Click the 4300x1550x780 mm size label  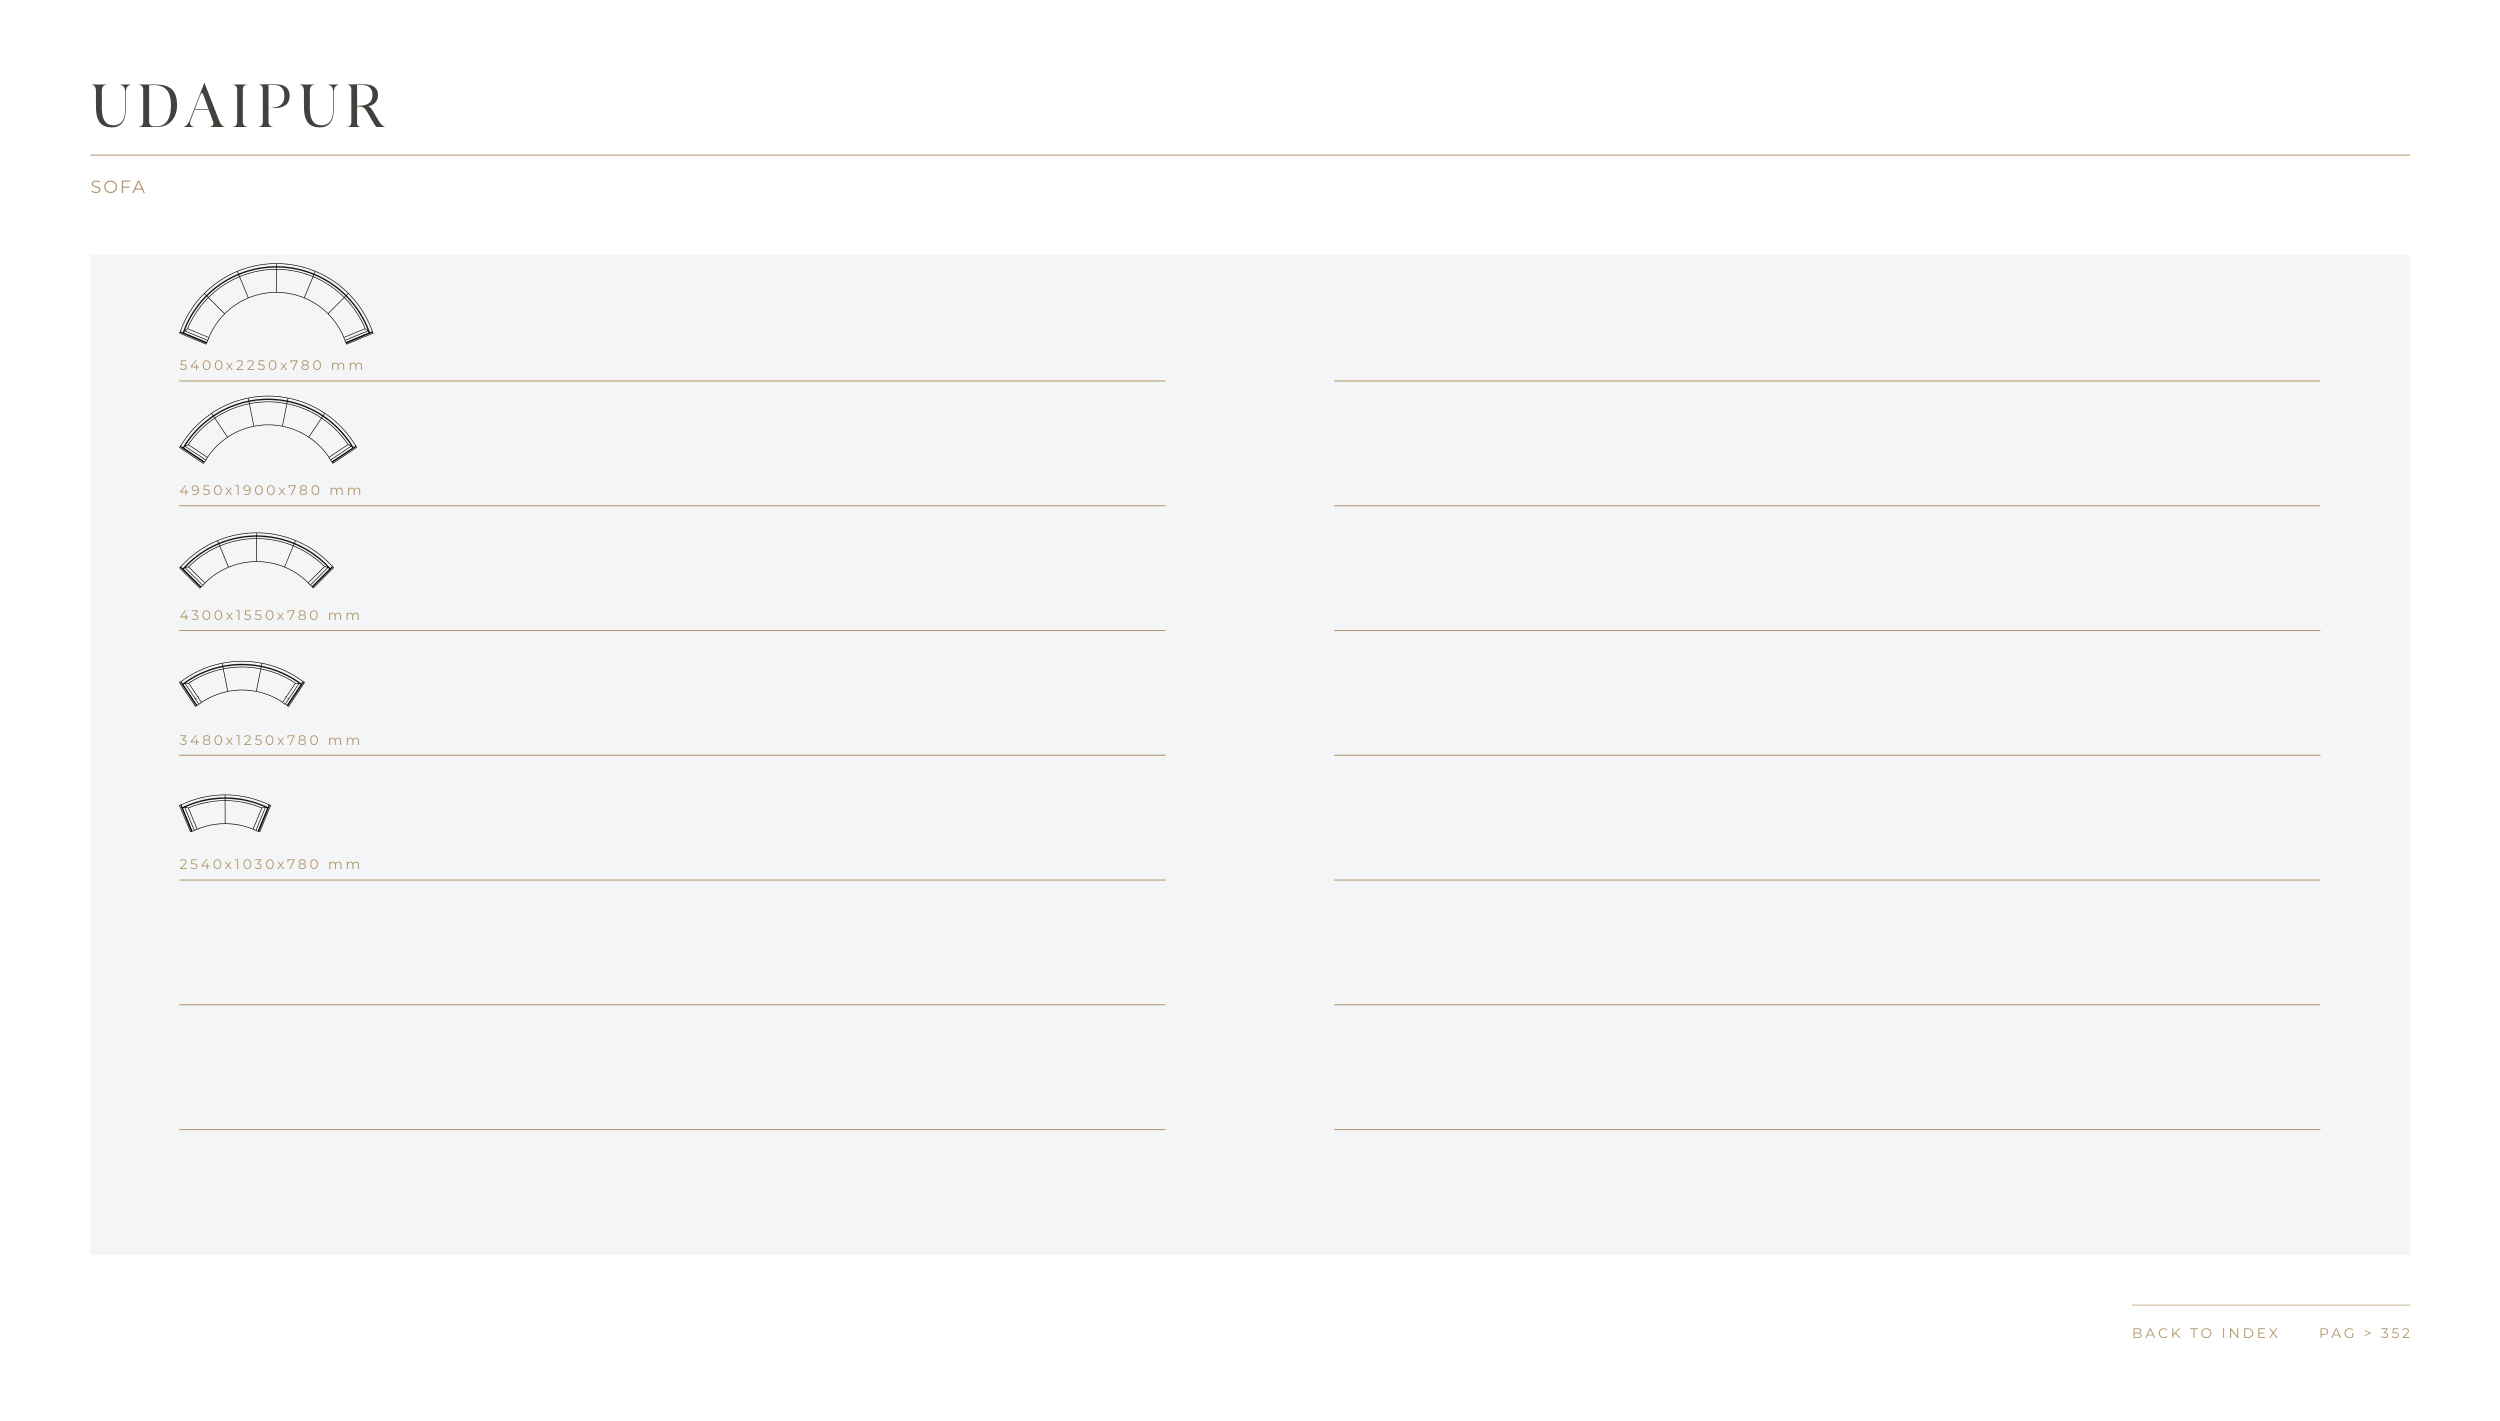pos(269,615)
